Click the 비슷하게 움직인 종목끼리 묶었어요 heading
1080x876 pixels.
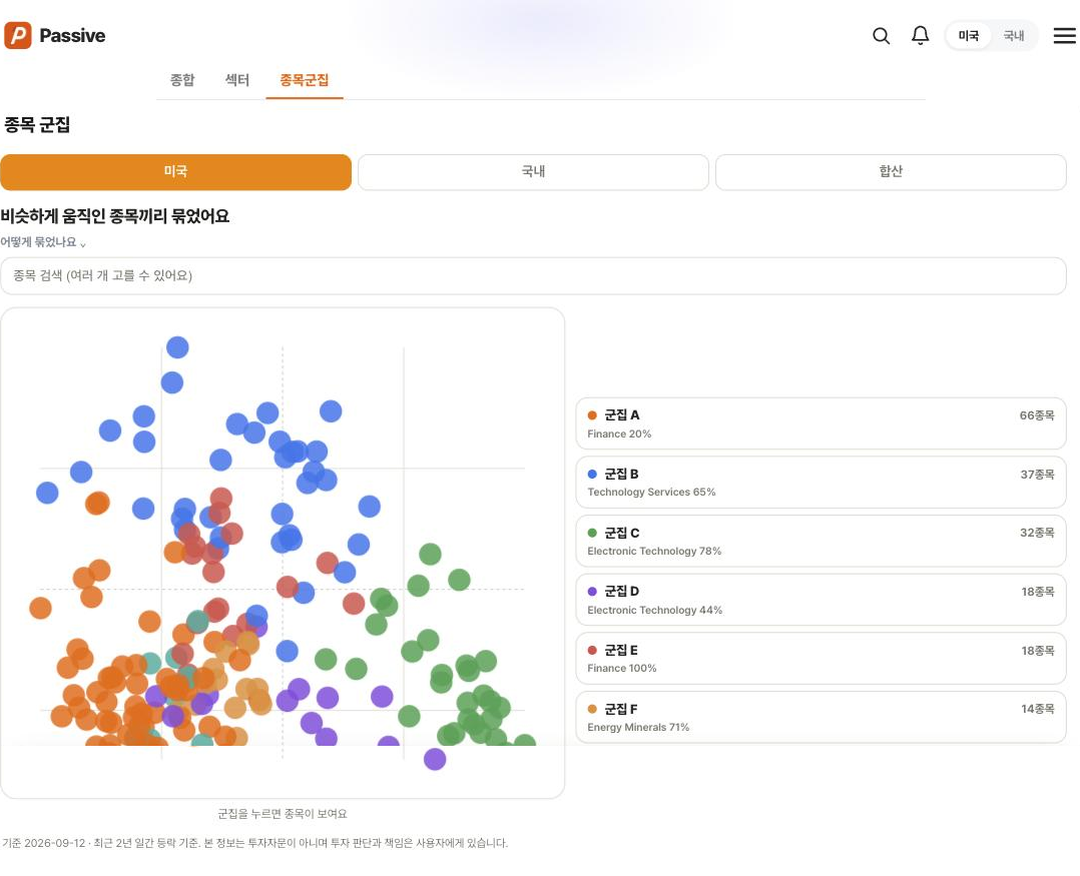[115, 216]
